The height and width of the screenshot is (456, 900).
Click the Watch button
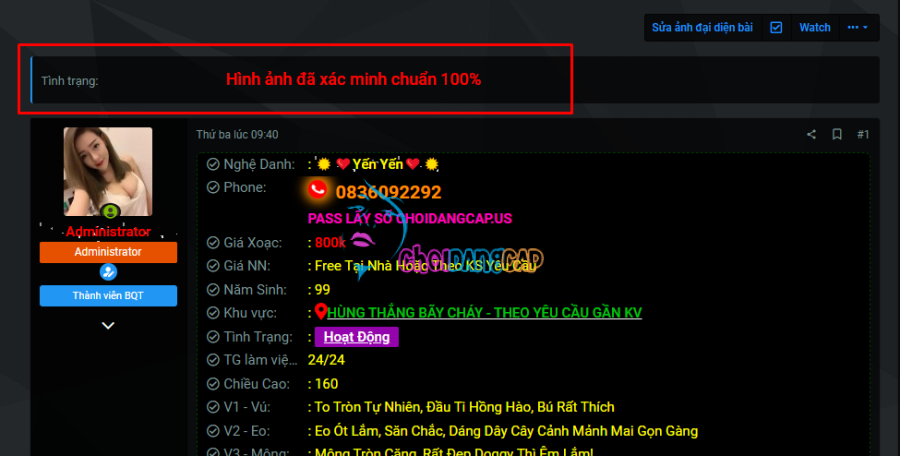[815, 28]
